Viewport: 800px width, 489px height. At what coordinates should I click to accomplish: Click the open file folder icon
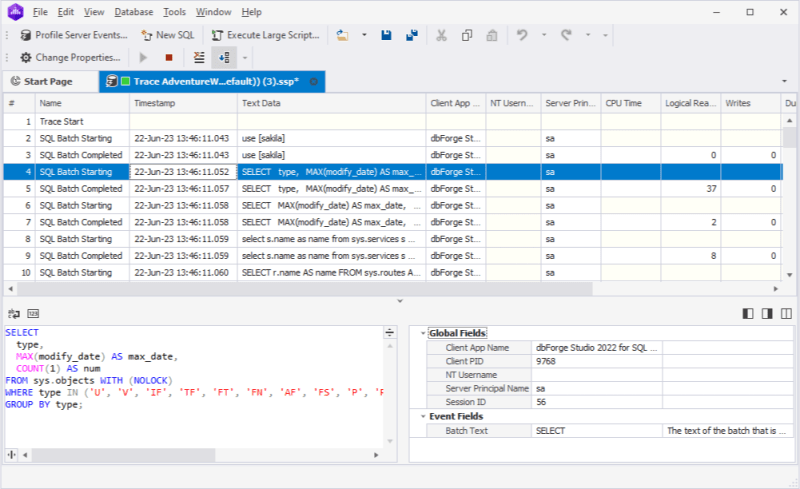(342, 35)
